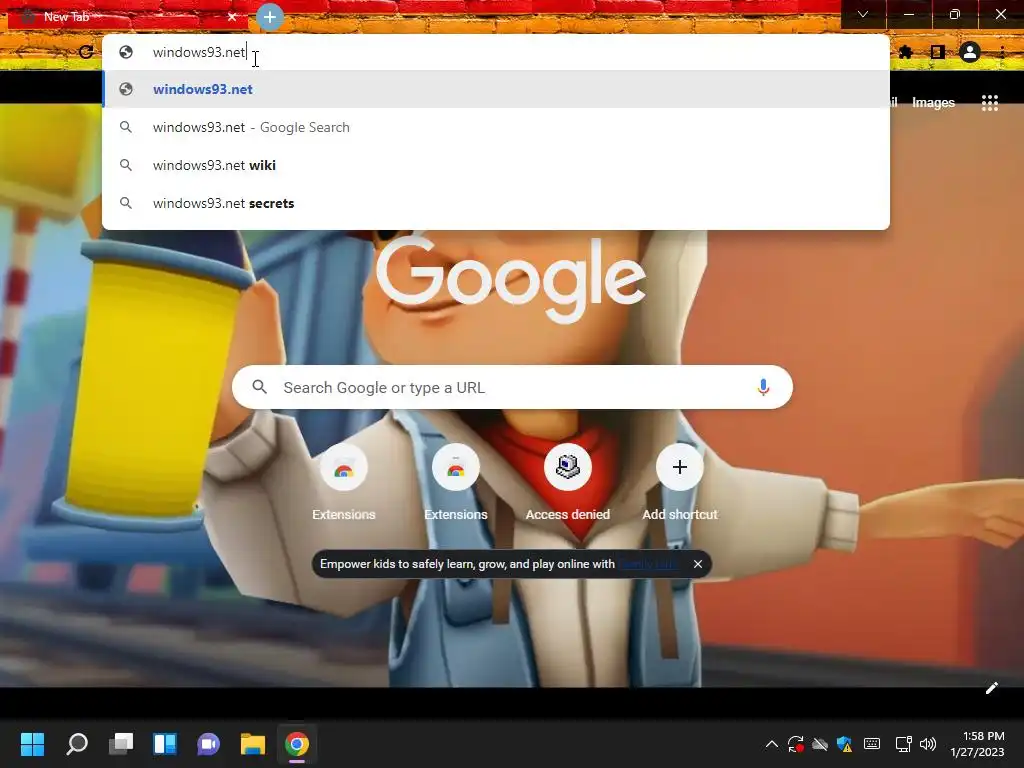Open Task View on taskbar

point(121,744)
